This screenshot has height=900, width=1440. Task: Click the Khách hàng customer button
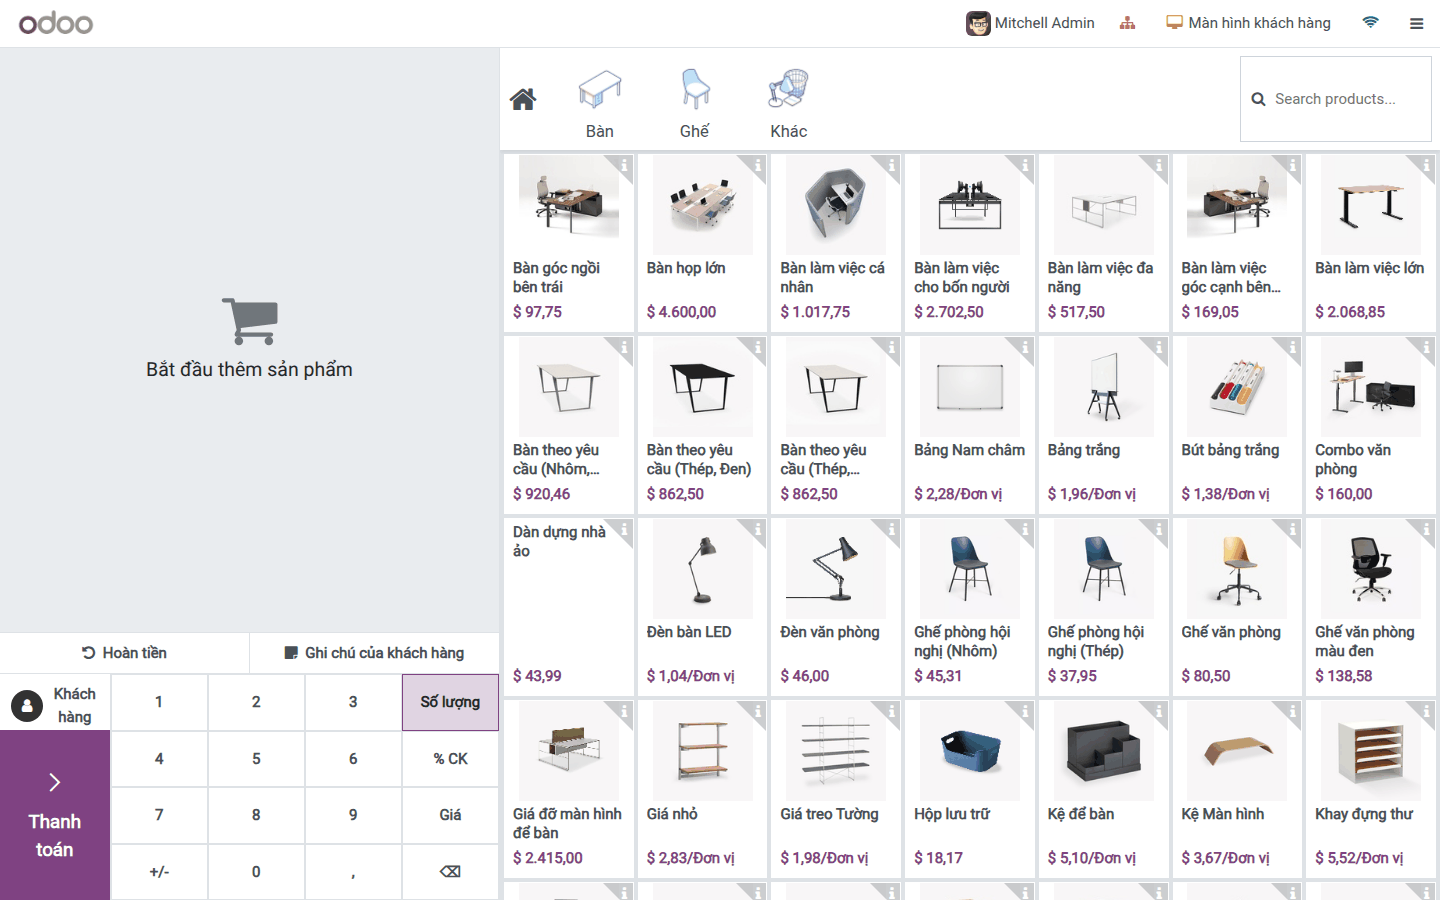click(55, 704)
